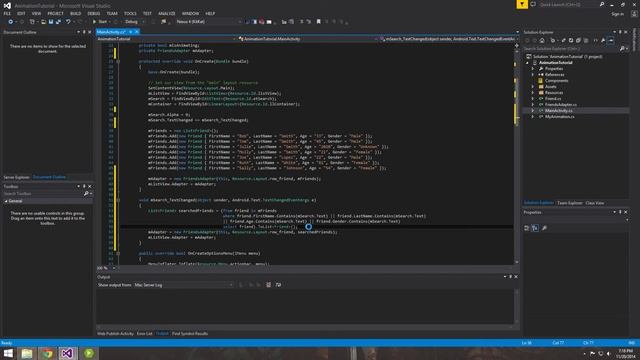640x360 pixels.
Task: Switch to the Server Explorer tab
Action: tap(16, 178)
